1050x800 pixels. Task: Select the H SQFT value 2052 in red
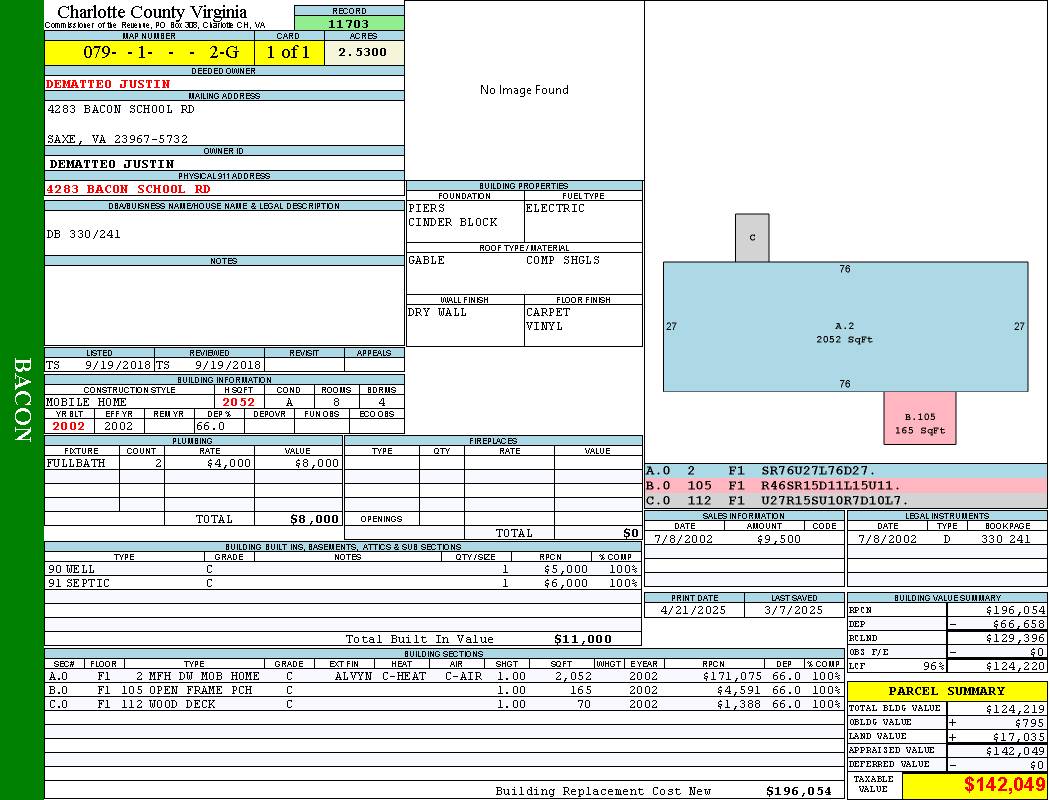(238, 402)
